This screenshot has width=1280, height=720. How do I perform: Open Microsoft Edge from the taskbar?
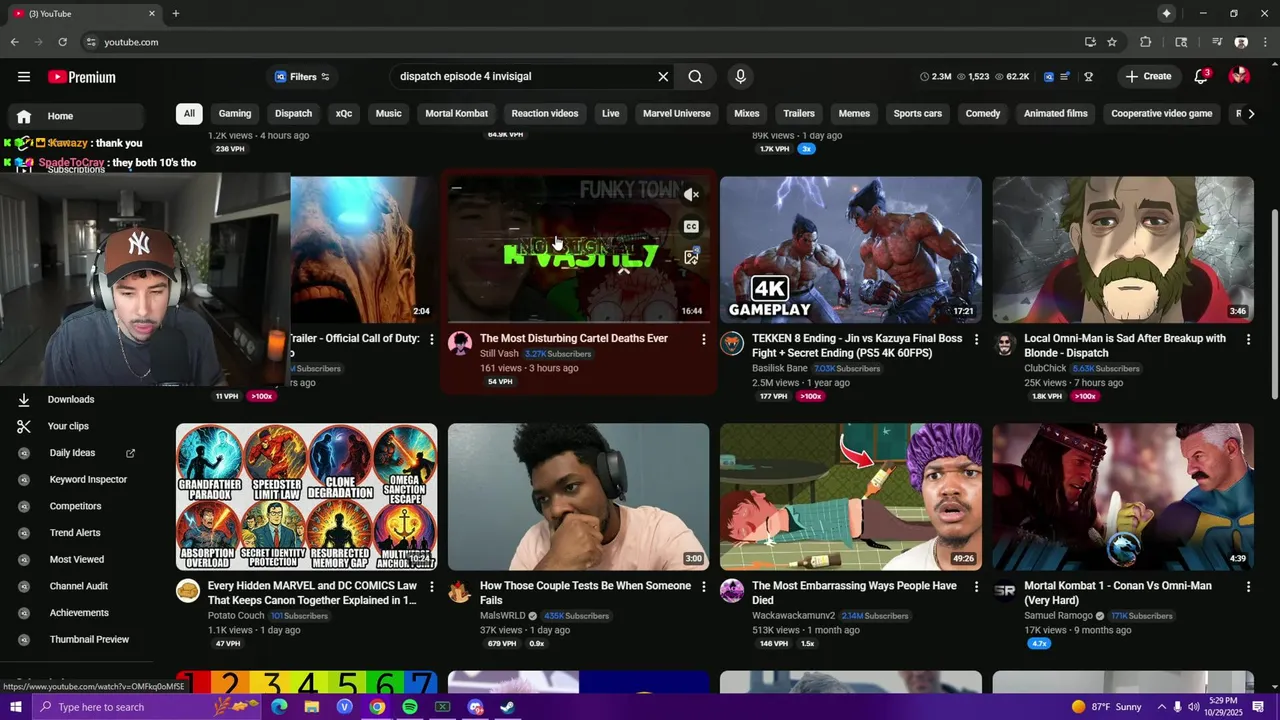pos(279,707)
